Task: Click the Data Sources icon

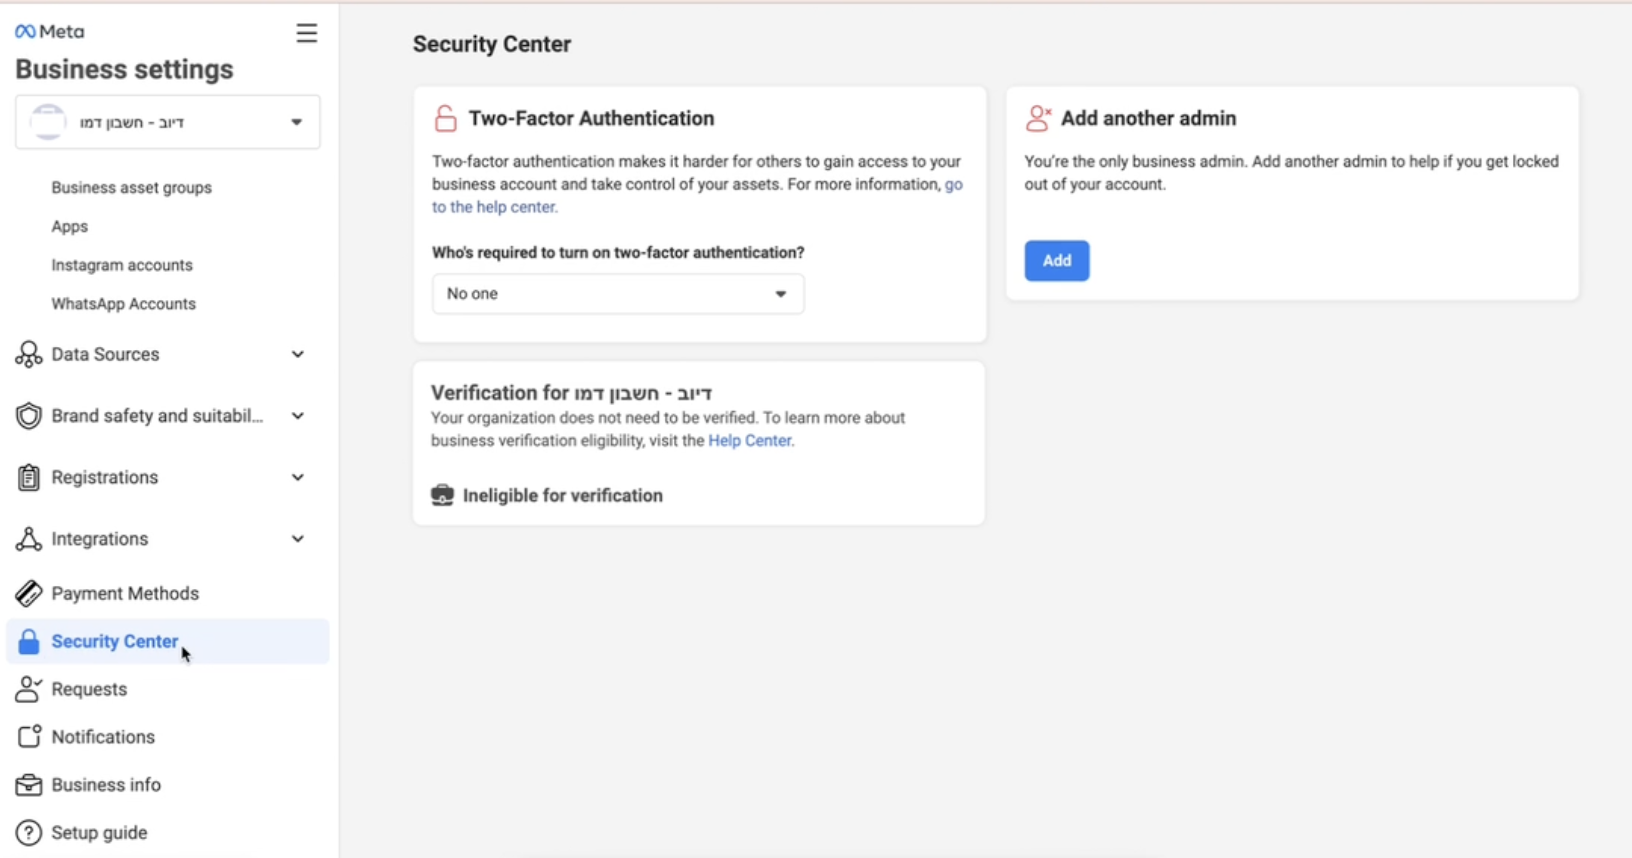Action: (x=29, y=354)
